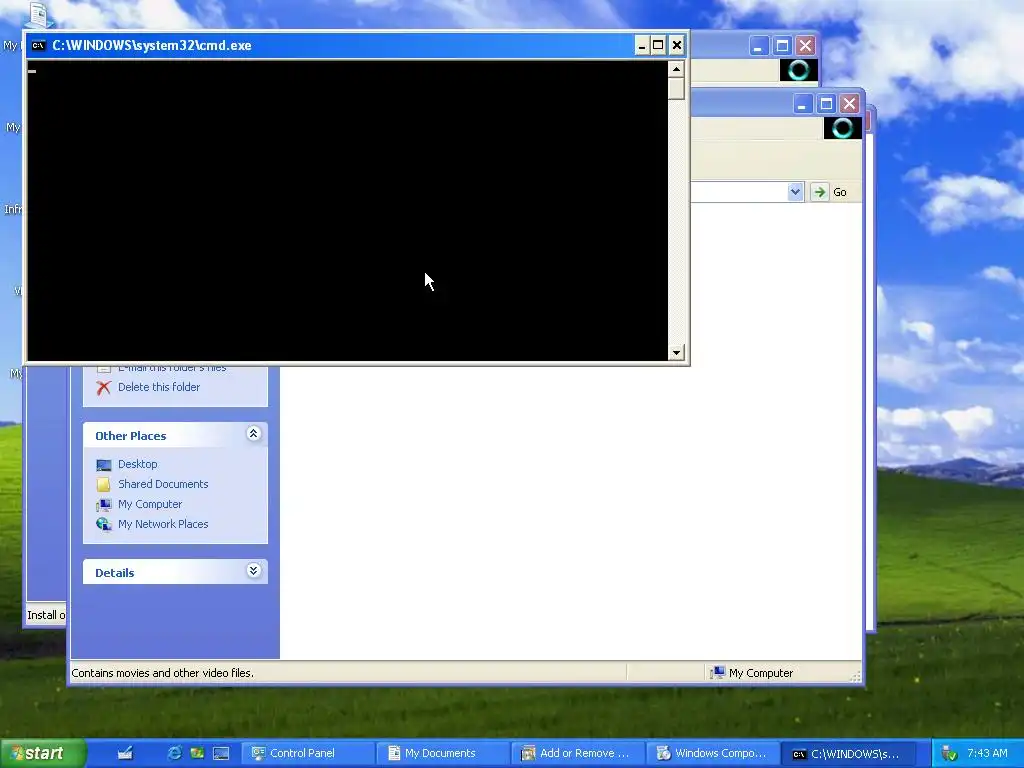1024x768 pixels.
Task: Click the Desktop icon in Other Places
Action: click(104, 465)
